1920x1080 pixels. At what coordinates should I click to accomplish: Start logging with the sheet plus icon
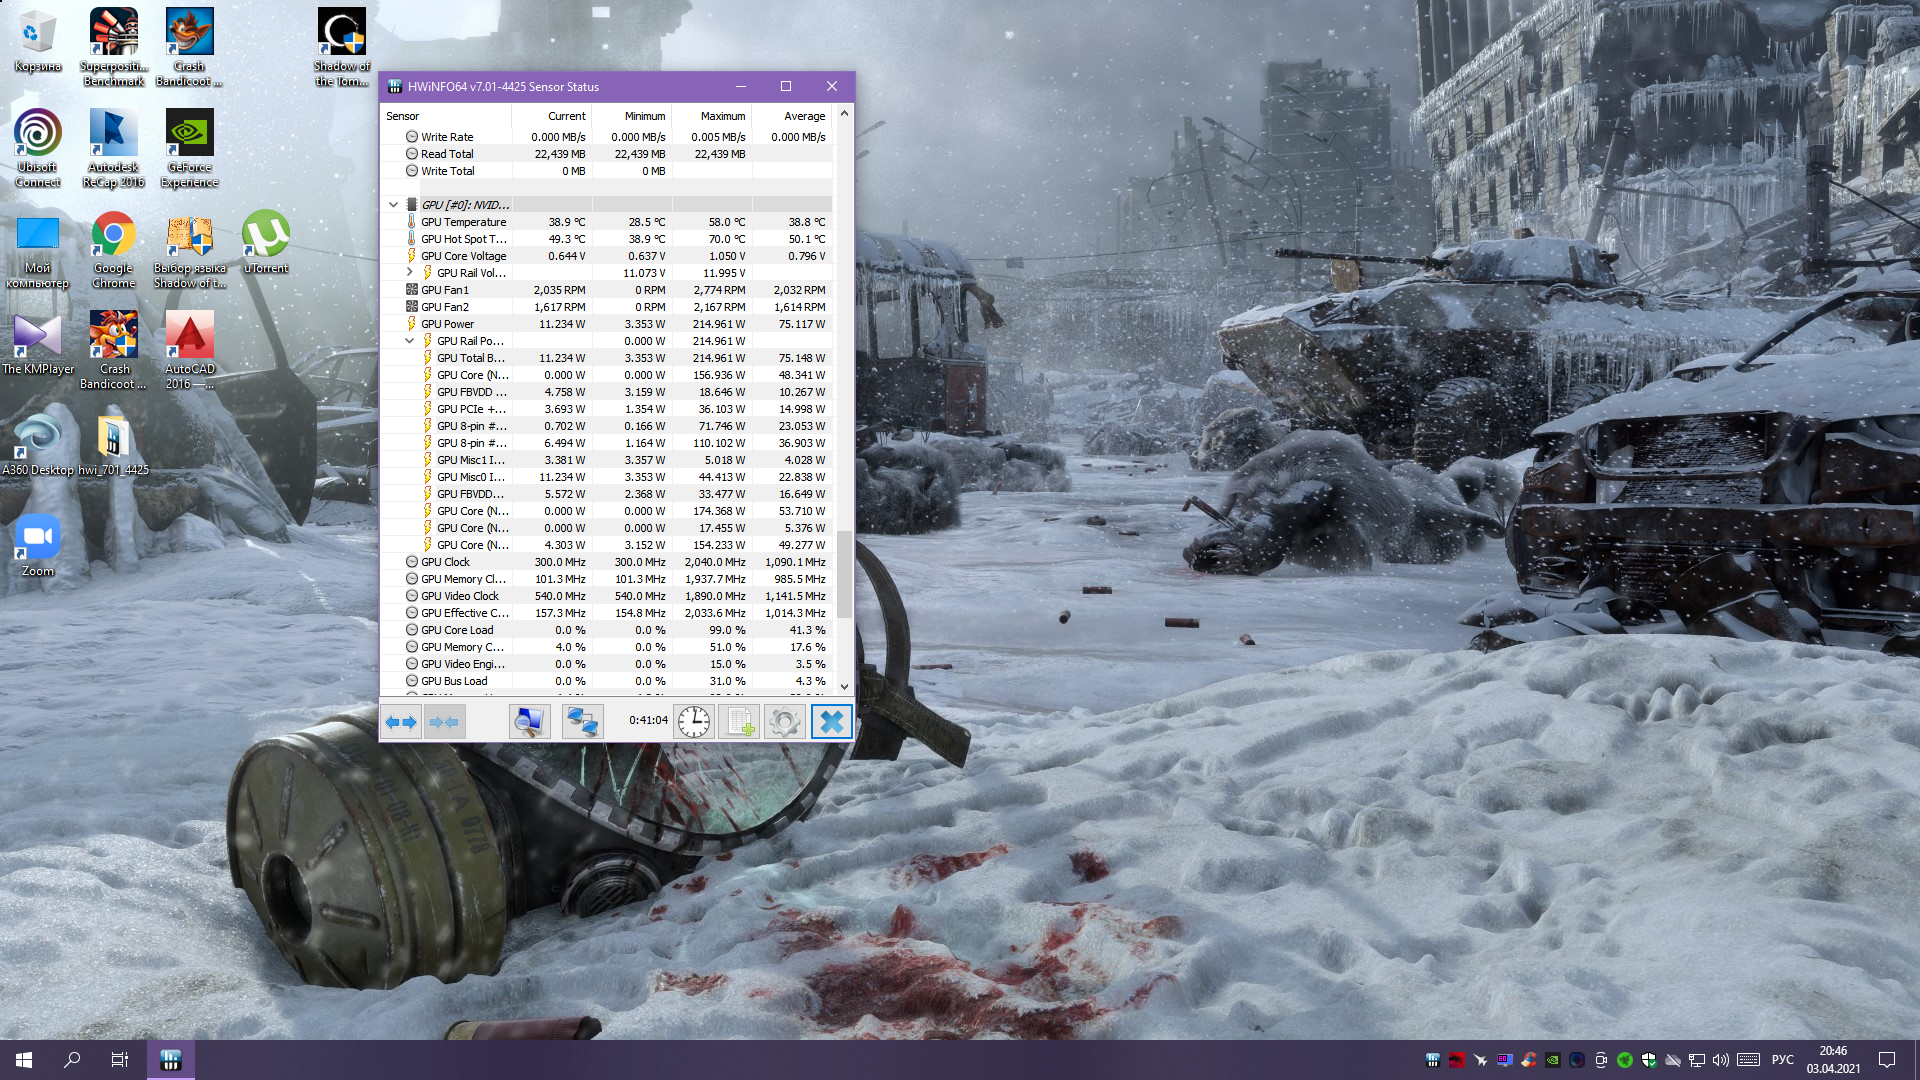pyautogui.click(x=740, y=721)
